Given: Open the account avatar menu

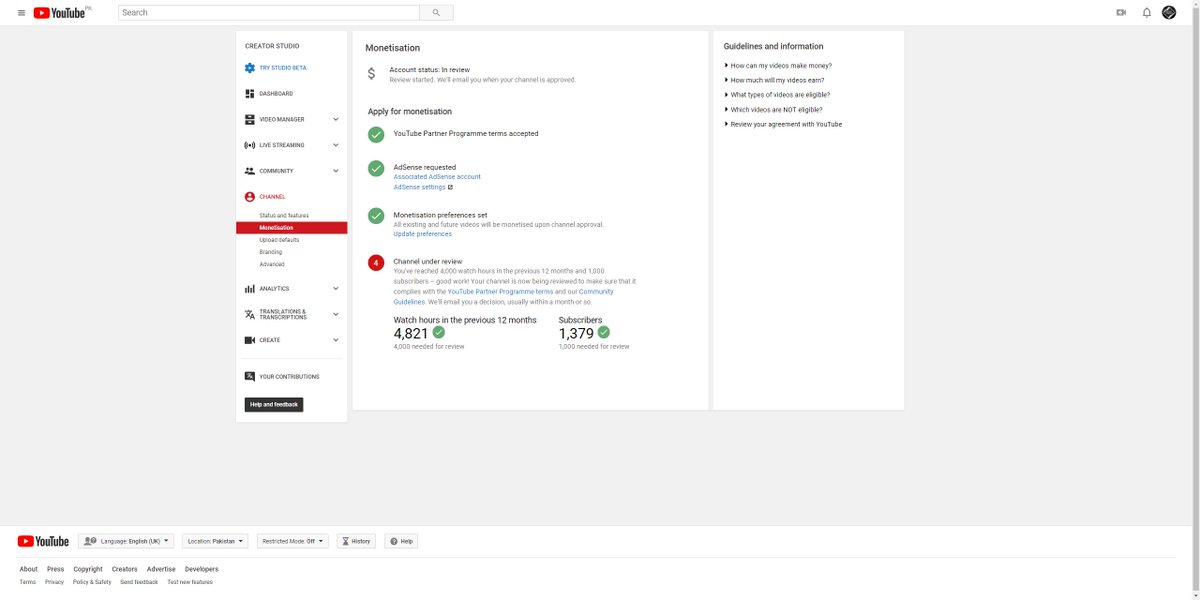Looking at the screenshot, I should 1169,13.
